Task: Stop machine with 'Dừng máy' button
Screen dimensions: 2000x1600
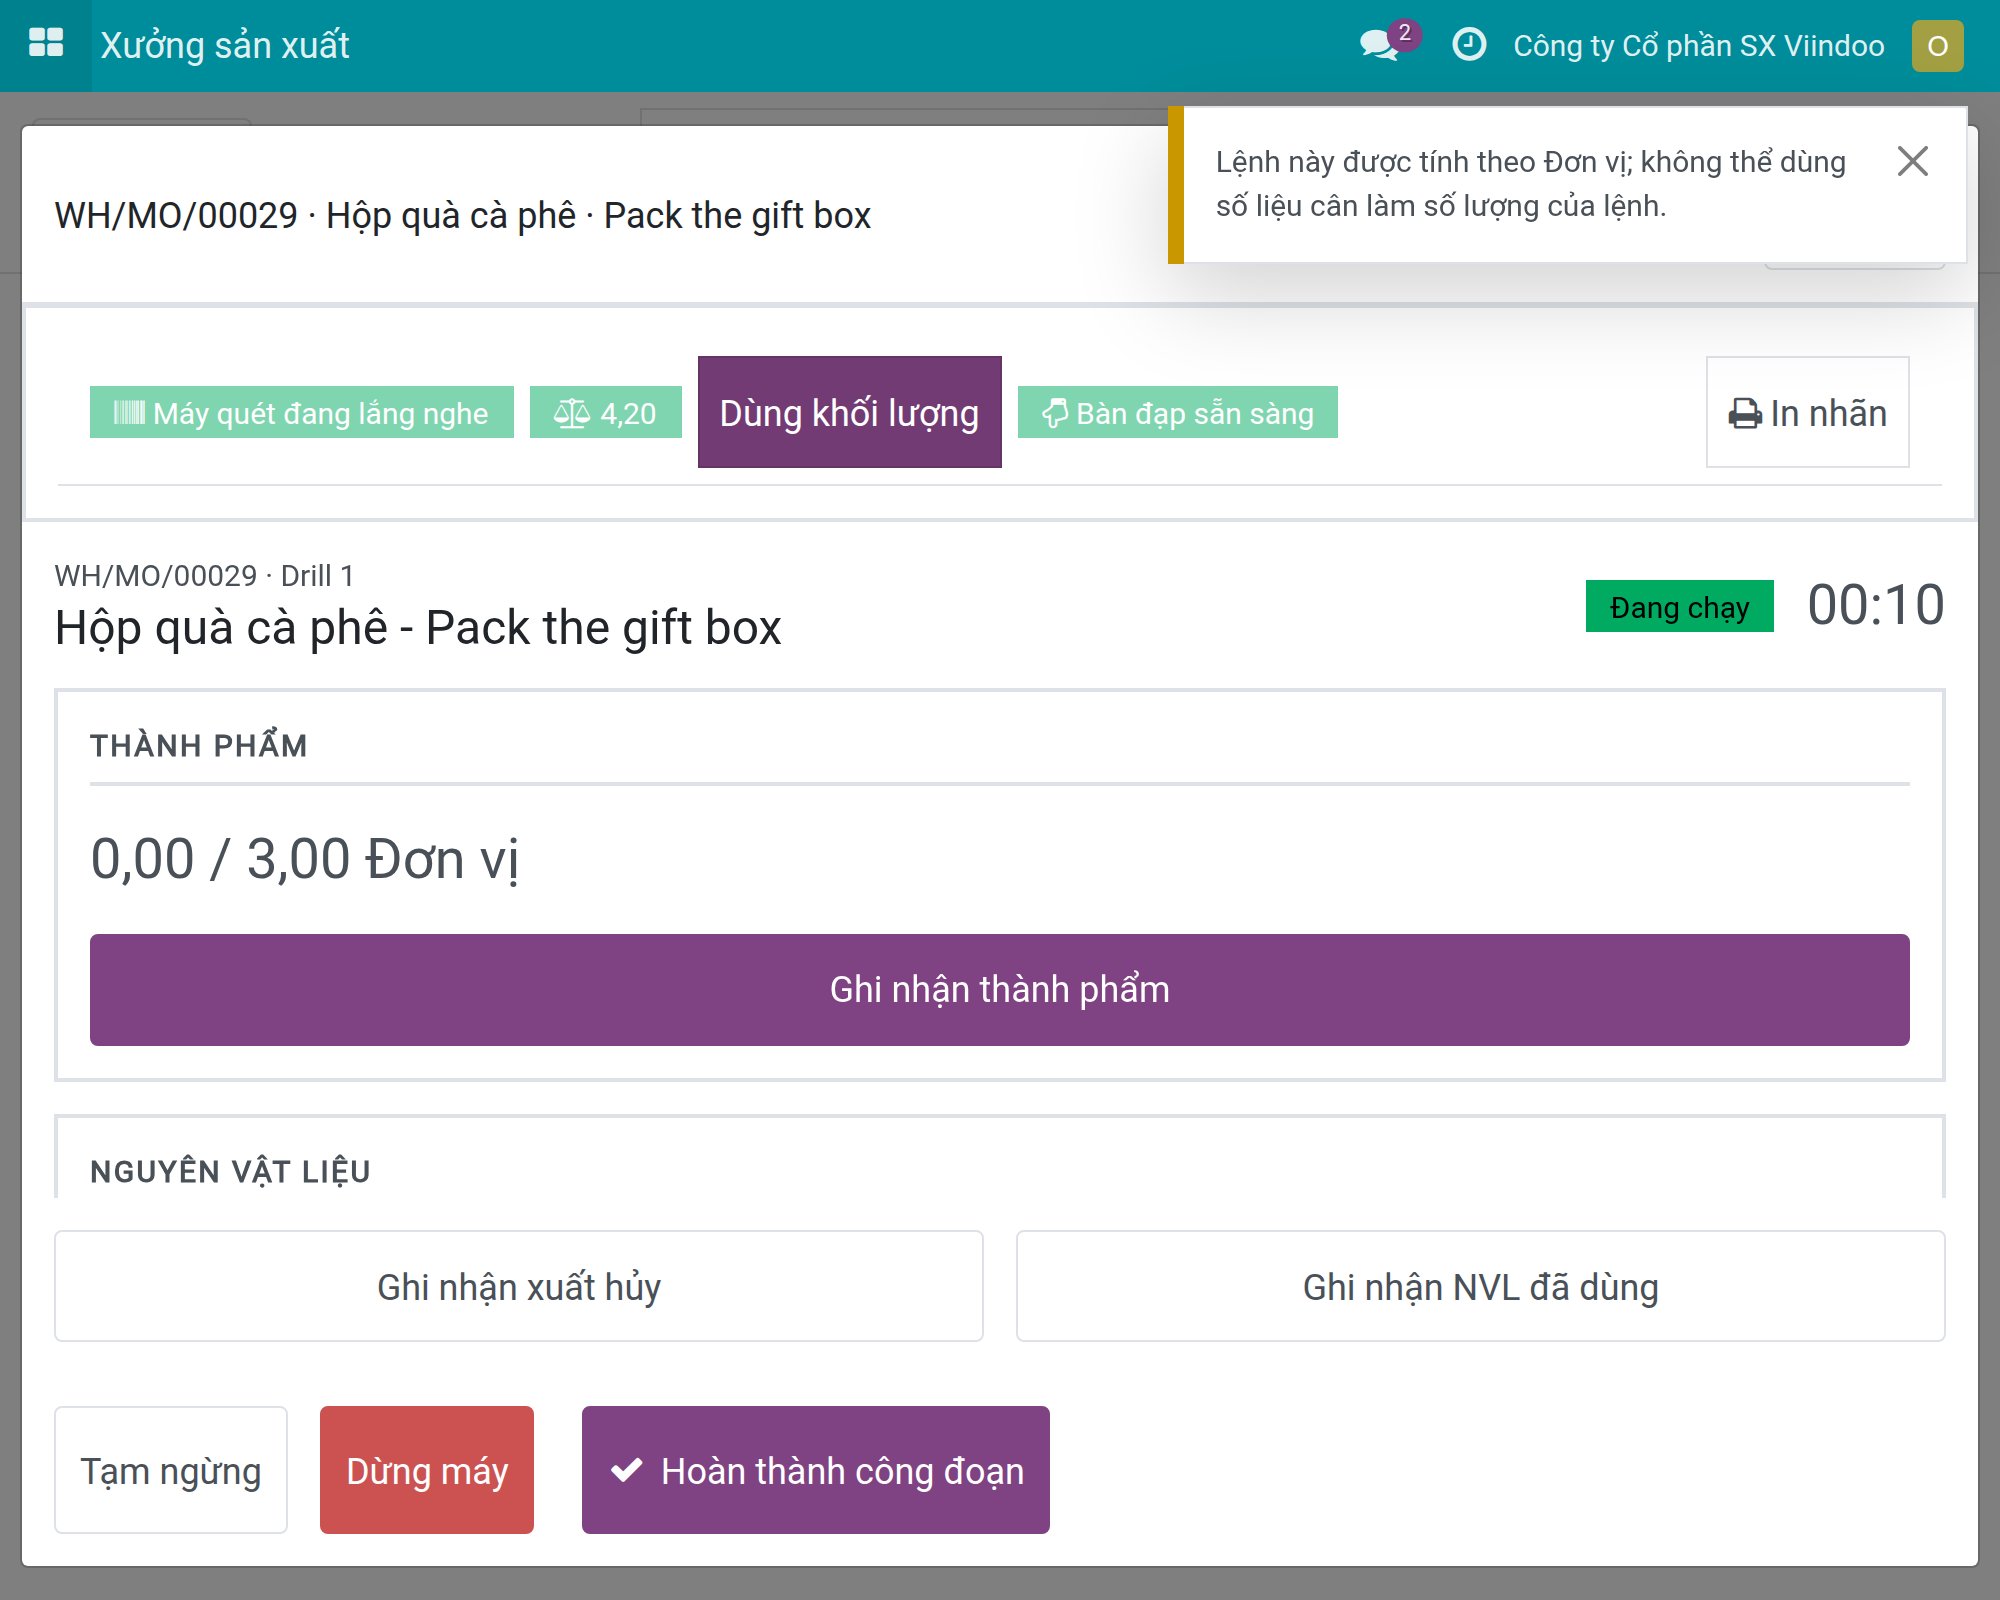Action: click(x=427, y=1470)
